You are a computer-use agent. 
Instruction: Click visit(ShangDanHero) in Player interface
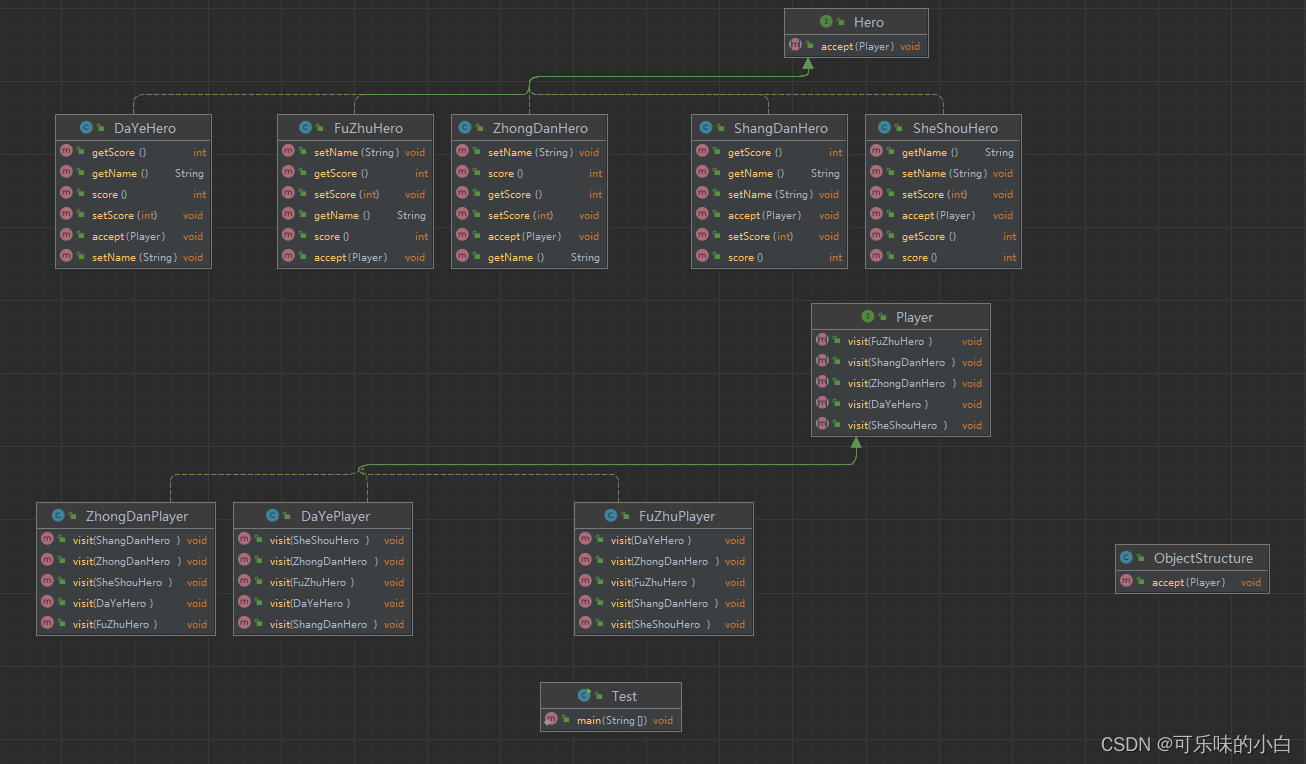click(x=900, y=362)
